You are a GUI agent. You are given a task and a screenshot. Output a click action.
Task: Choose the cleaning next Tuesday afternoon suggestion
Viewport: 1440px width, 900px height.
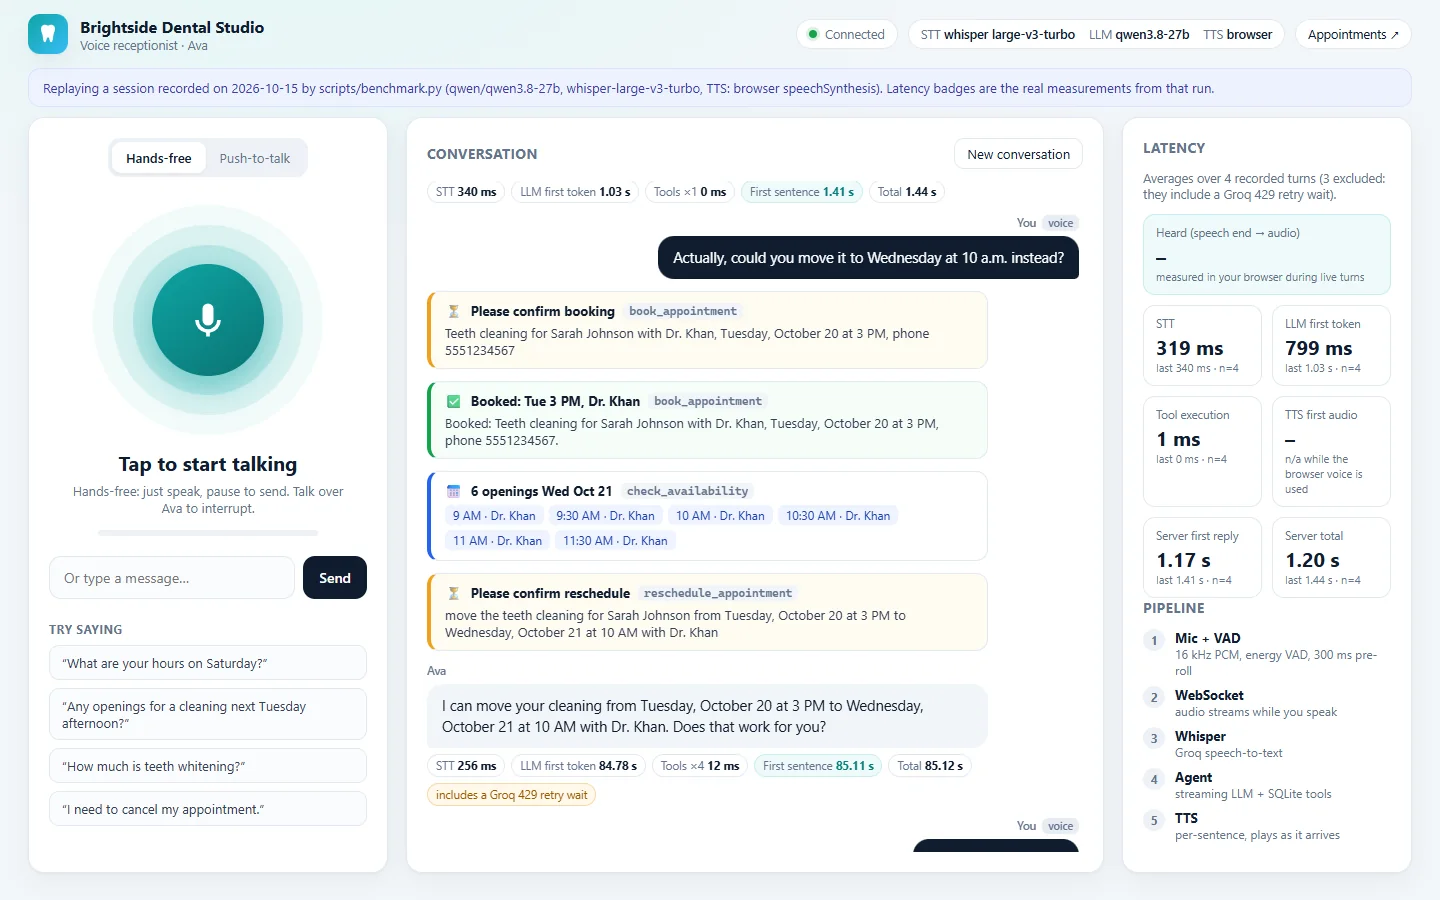coord(208,714)
